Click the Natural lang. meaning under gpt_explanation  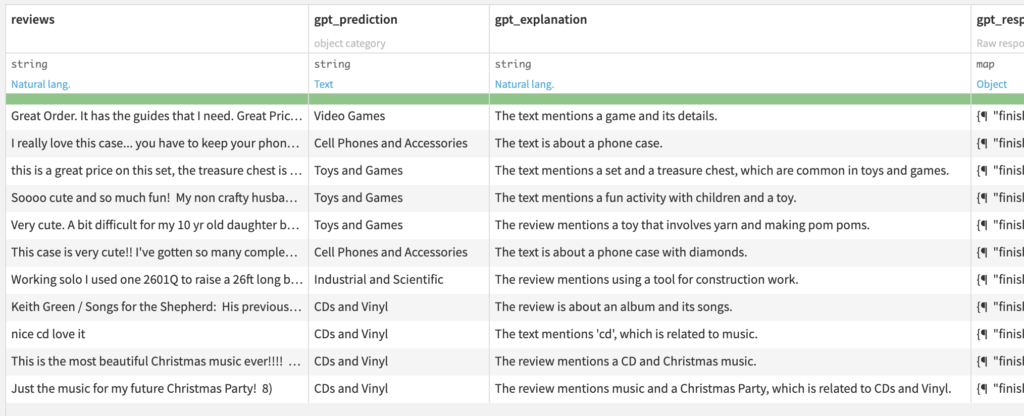[524, 84]
